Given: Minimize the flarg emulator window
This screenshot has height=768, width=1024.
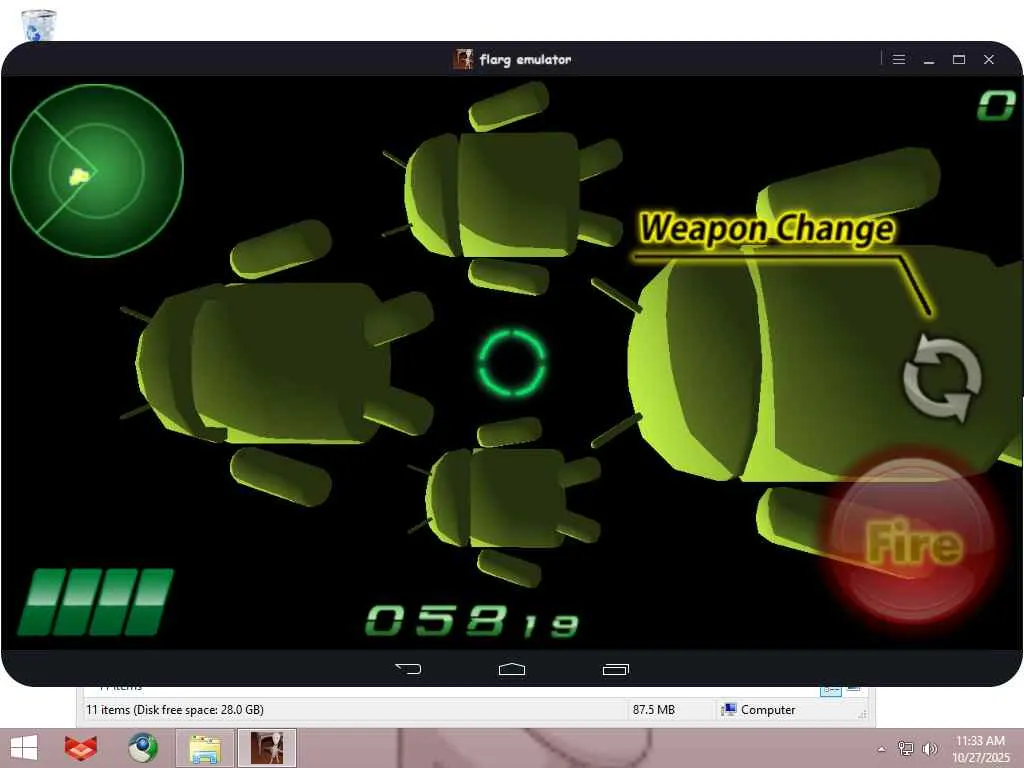Looking at the screenshot, I should (x=929, y=60).
